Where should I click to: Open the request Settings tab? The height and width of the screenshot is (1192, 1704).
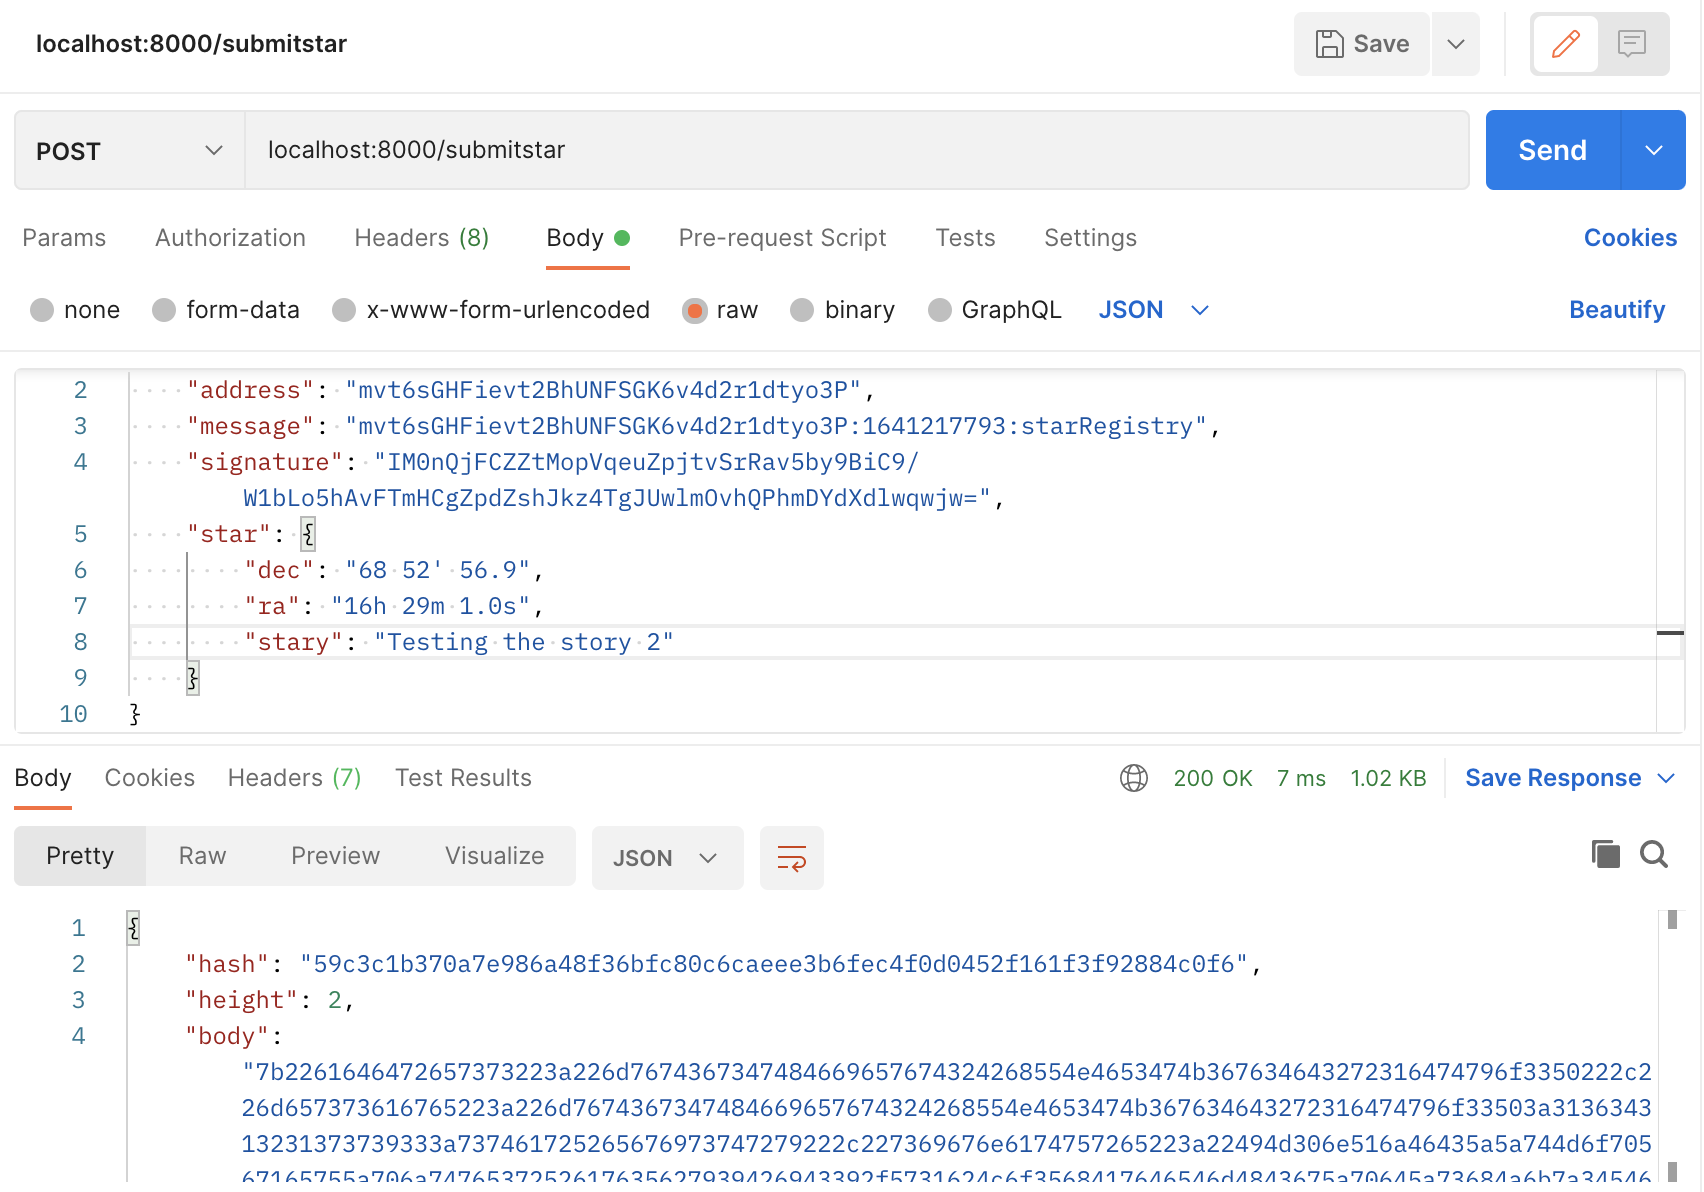coord(1090,238)
